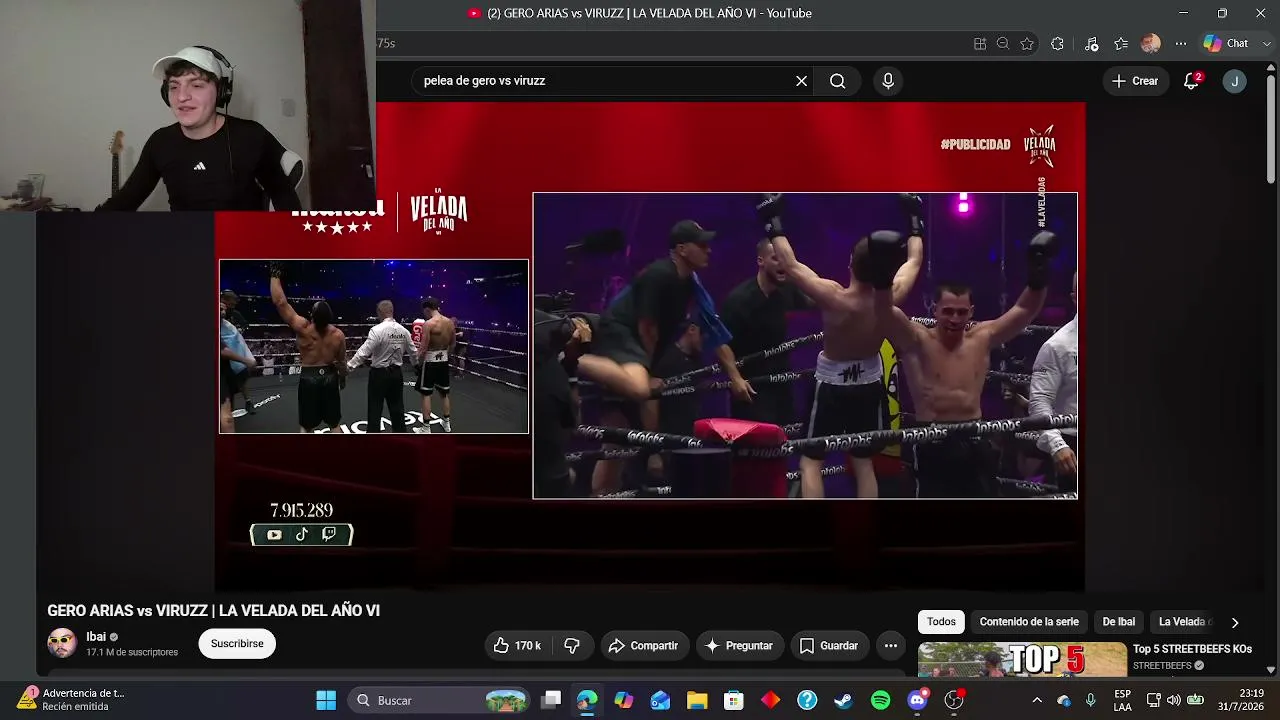The height and width of the screenshot is (720, 1280).
Task: Open the browser settings ellipsis menu
Action: [x=1181, y=44]
